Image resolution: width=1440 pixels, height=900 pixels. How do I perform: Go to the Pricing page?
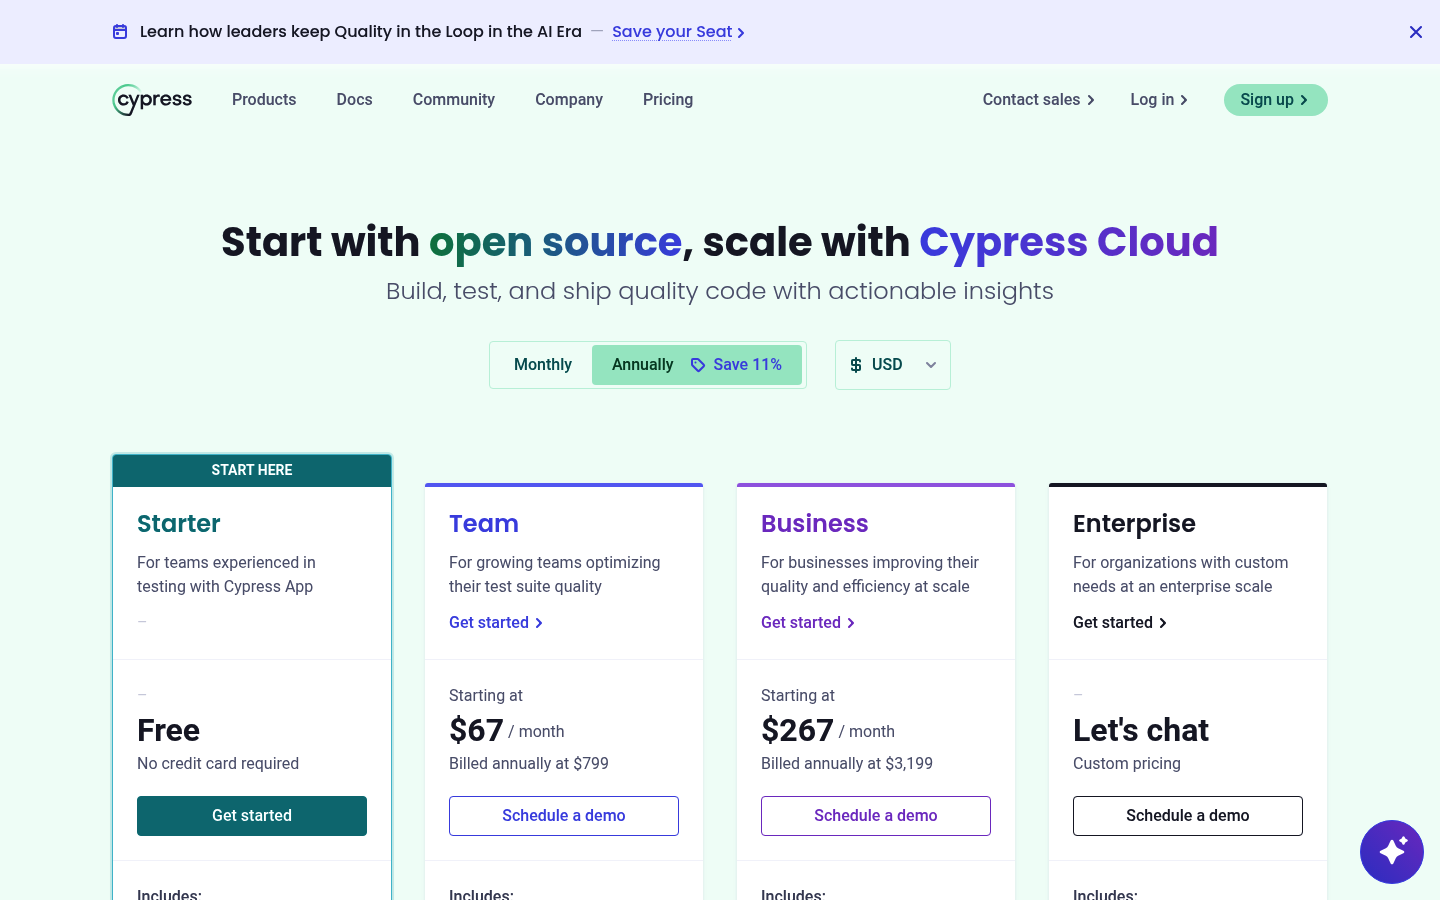pyautogui.click(x=668, y=100)
